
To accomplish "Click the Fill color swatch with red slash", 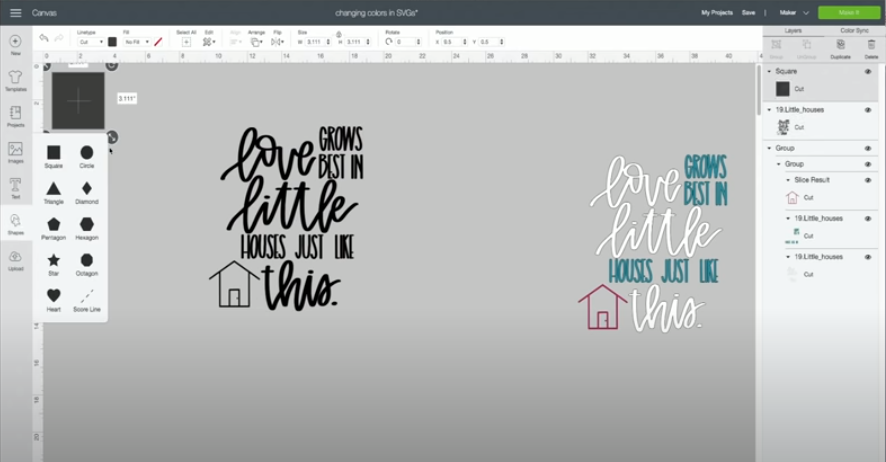I will [158, 42].
